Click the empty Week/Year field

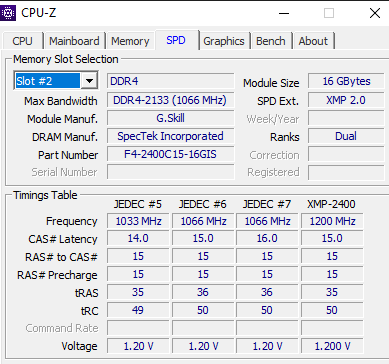347,118
